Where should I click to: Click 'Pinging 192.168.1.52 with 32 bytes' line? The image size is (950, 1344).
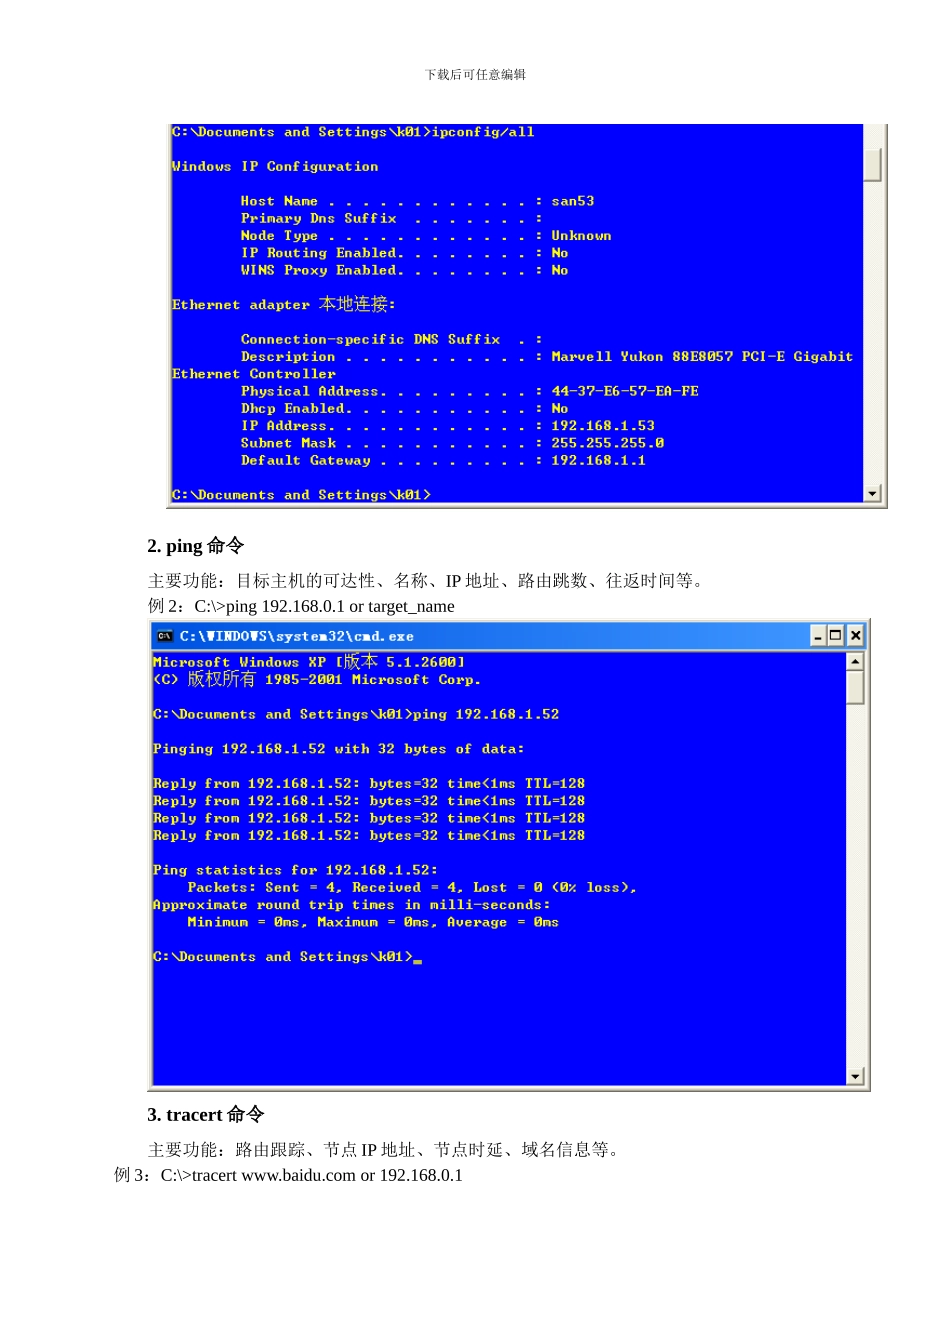(338, 749)
